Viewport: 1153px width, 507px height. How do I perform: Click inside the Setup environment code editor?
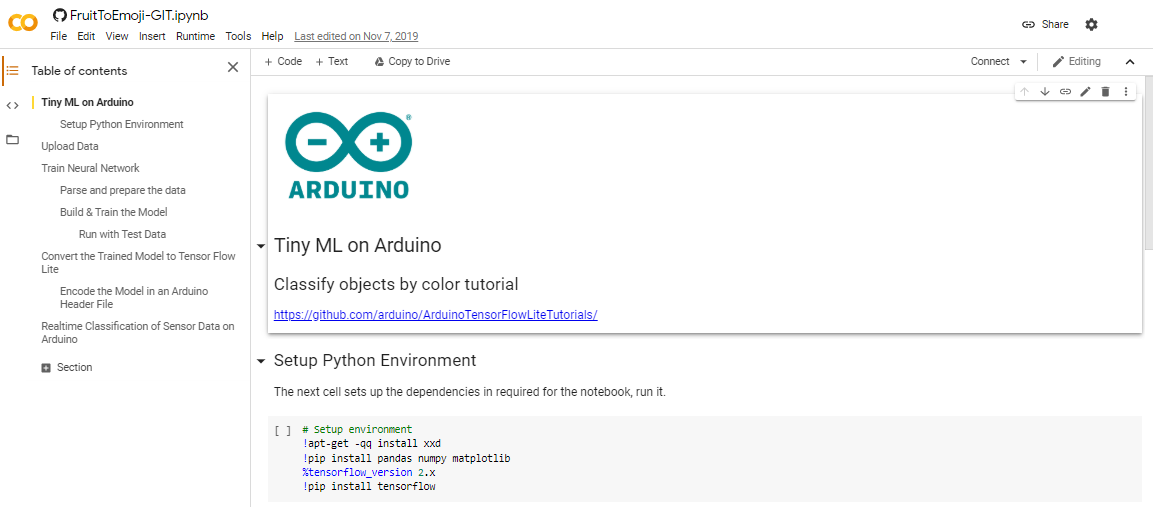pyautogui.click(x=721, y=458)
